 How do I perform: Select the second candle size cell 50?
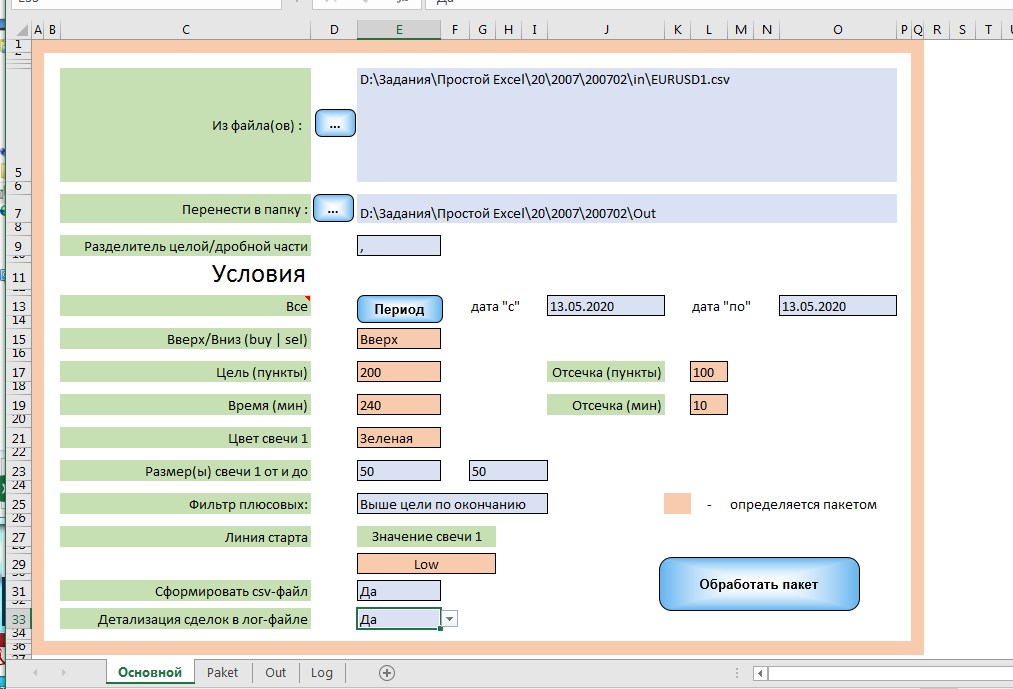(508, 471)
